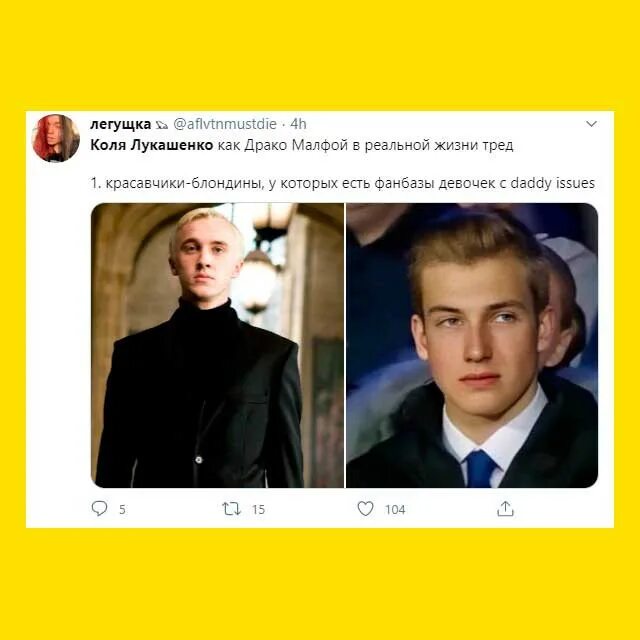Click the @aflvtnmustdie handle
The width and height of the screenshot is (640, 640).
[225, 124]
